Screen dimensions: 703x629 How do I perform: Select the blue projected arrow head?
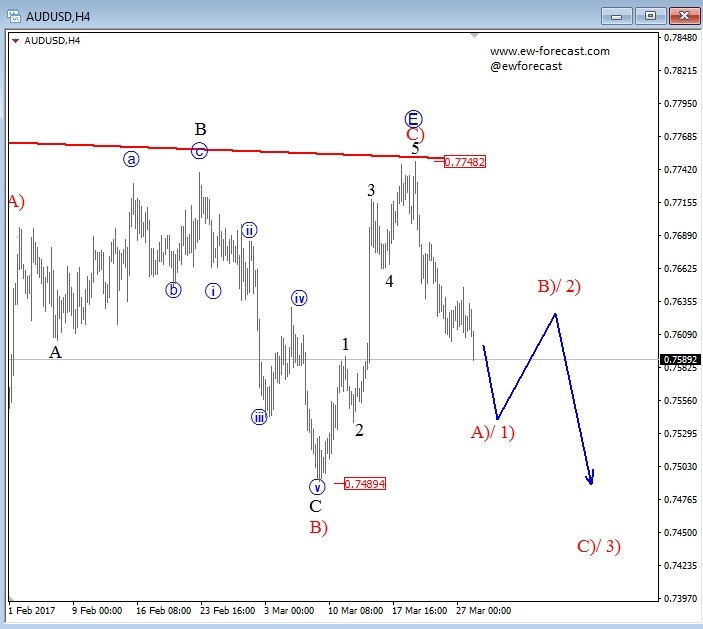[x=591, y=478]
